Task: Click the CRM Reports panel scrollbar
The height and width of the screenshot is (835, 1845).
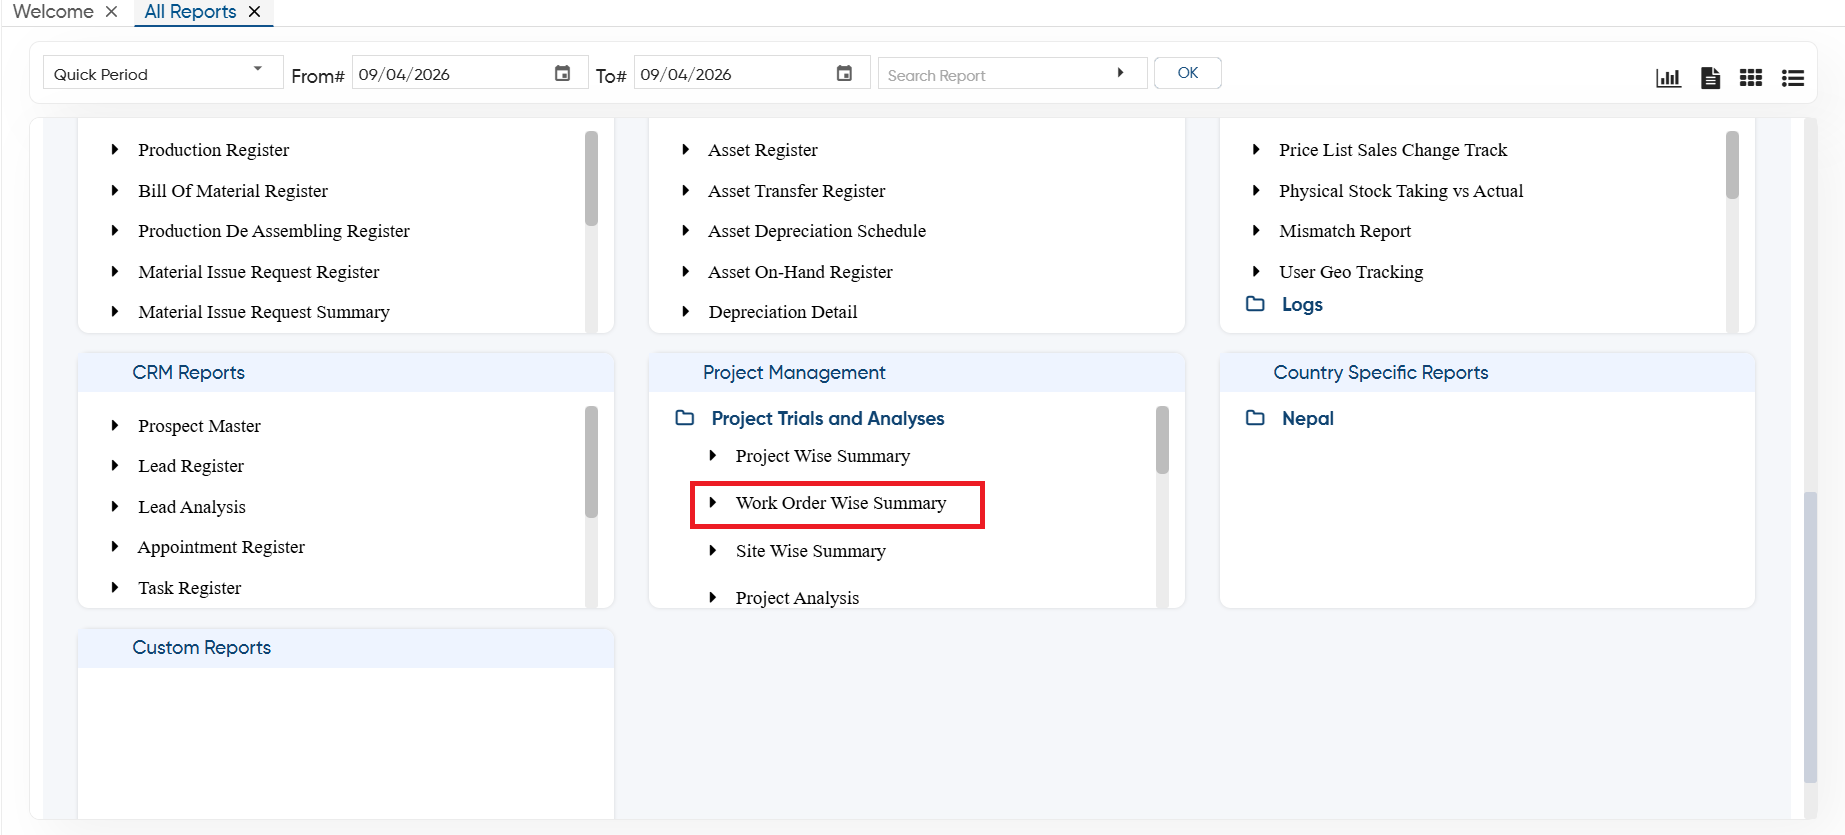Action: pos(591,462)
